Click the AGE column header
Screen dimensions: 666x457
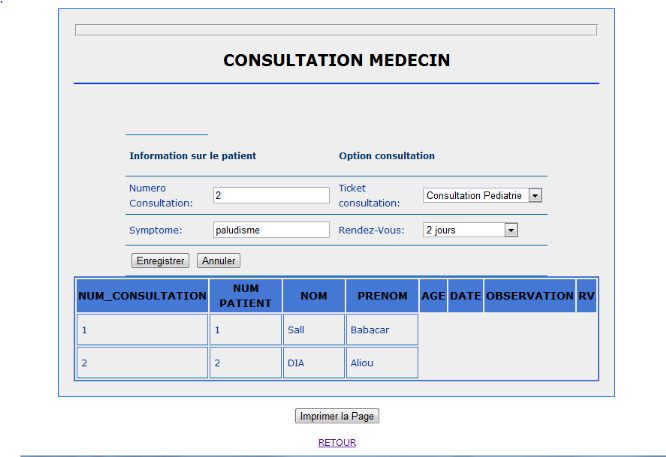click(x=433, y=296)
